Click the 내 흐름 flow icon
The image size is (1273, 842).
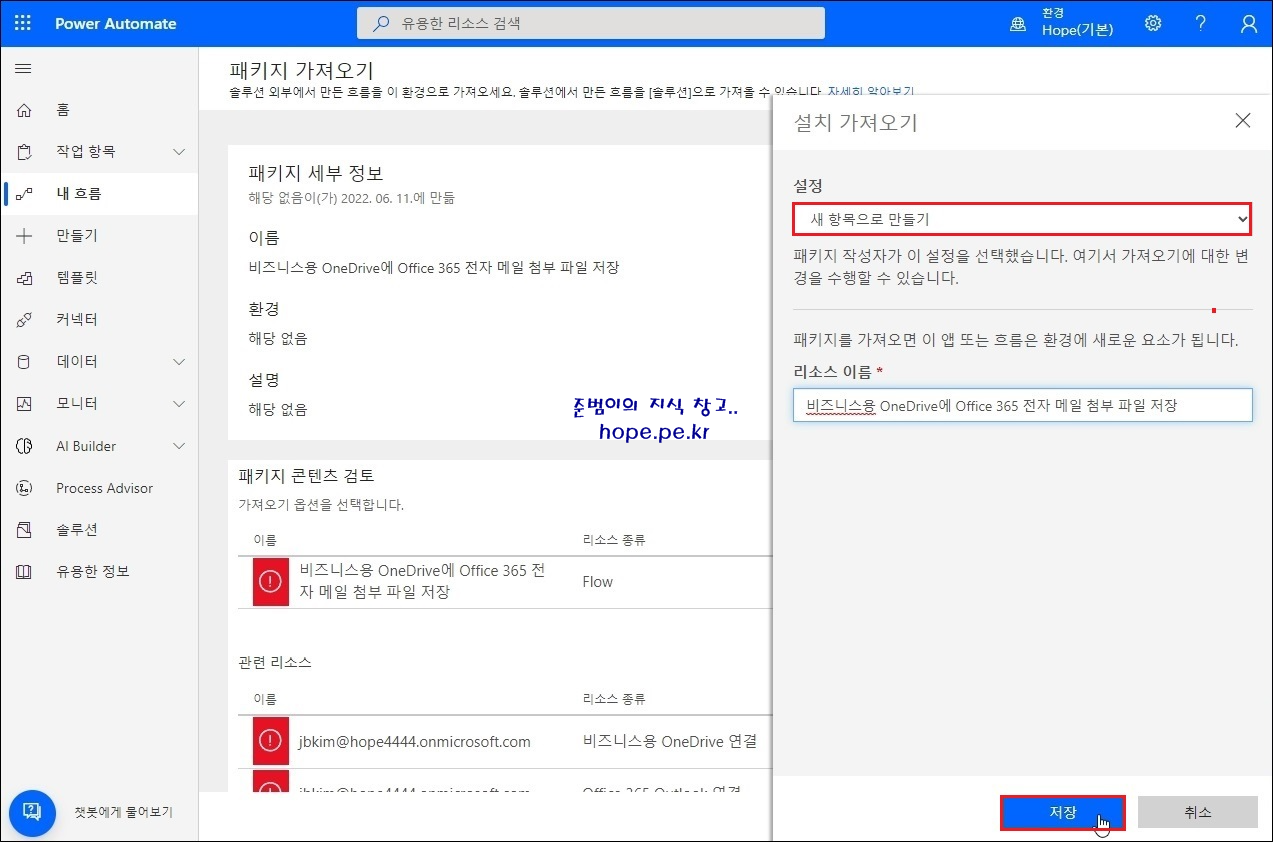[x=24, y=194]
